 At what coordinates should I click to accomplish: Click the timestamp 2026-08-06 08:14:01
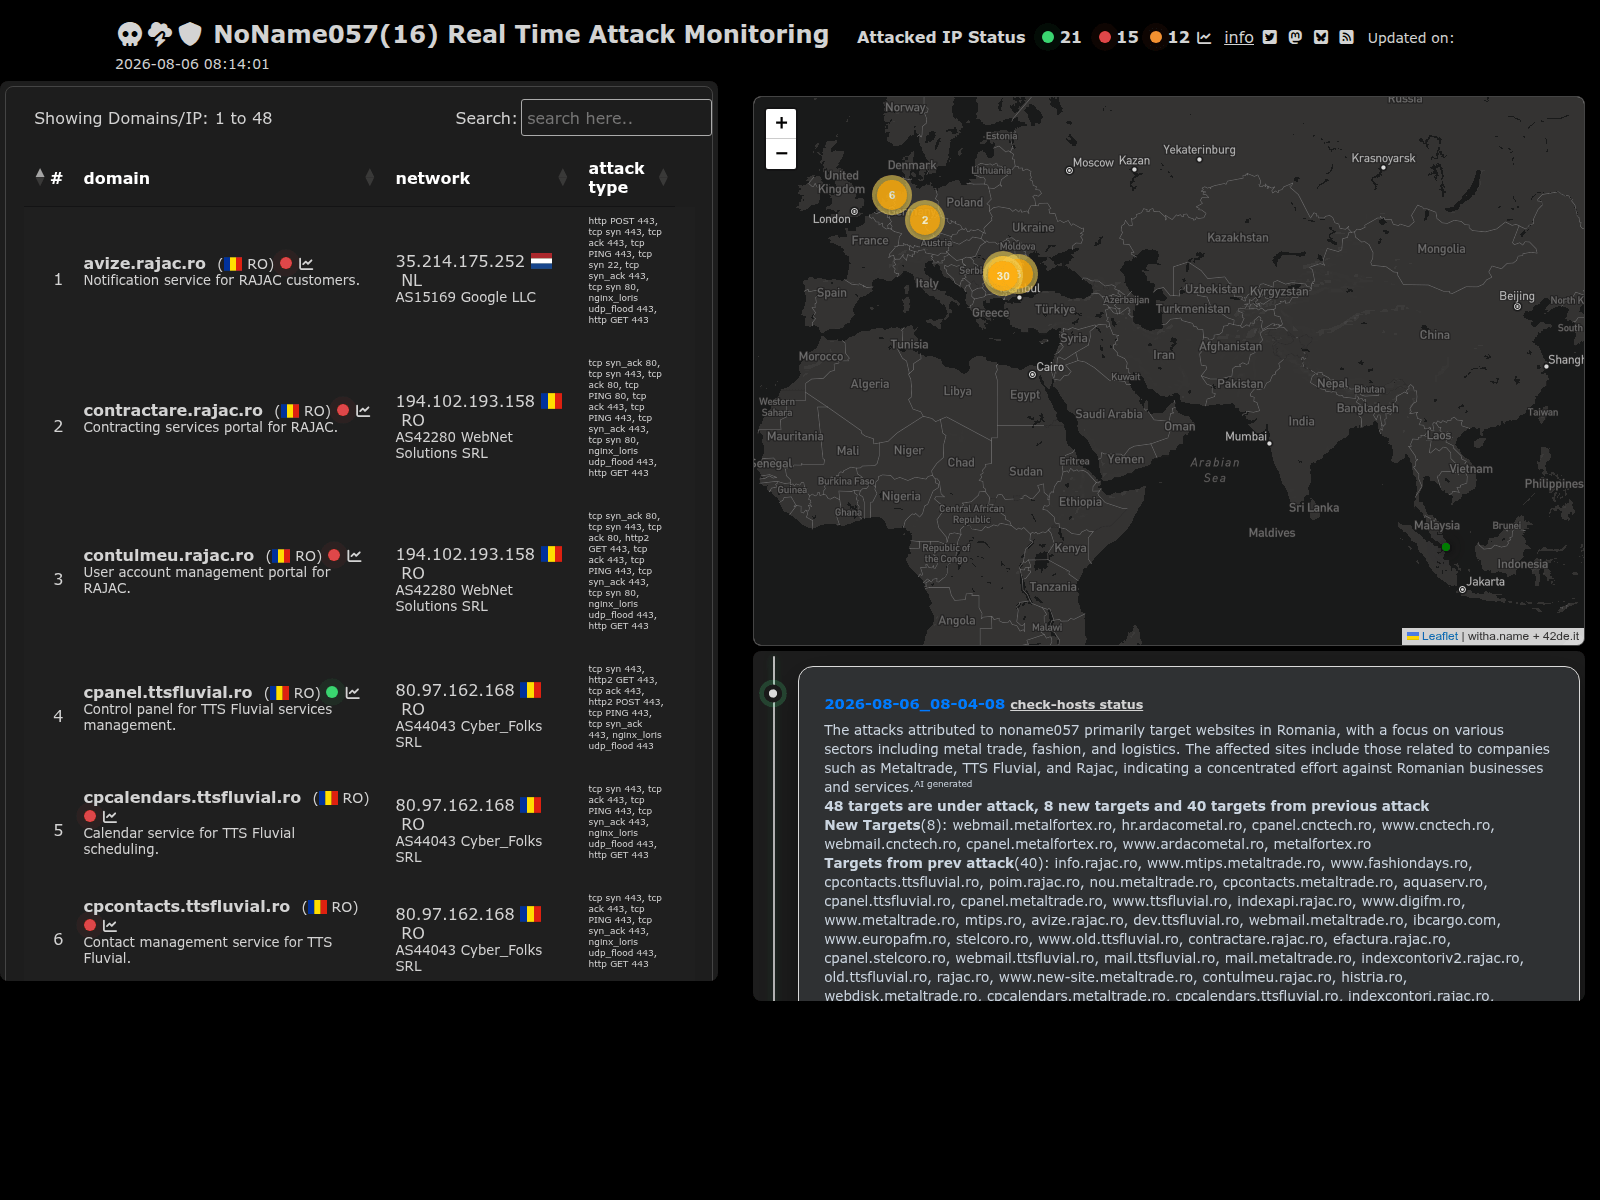coord(192,64)
